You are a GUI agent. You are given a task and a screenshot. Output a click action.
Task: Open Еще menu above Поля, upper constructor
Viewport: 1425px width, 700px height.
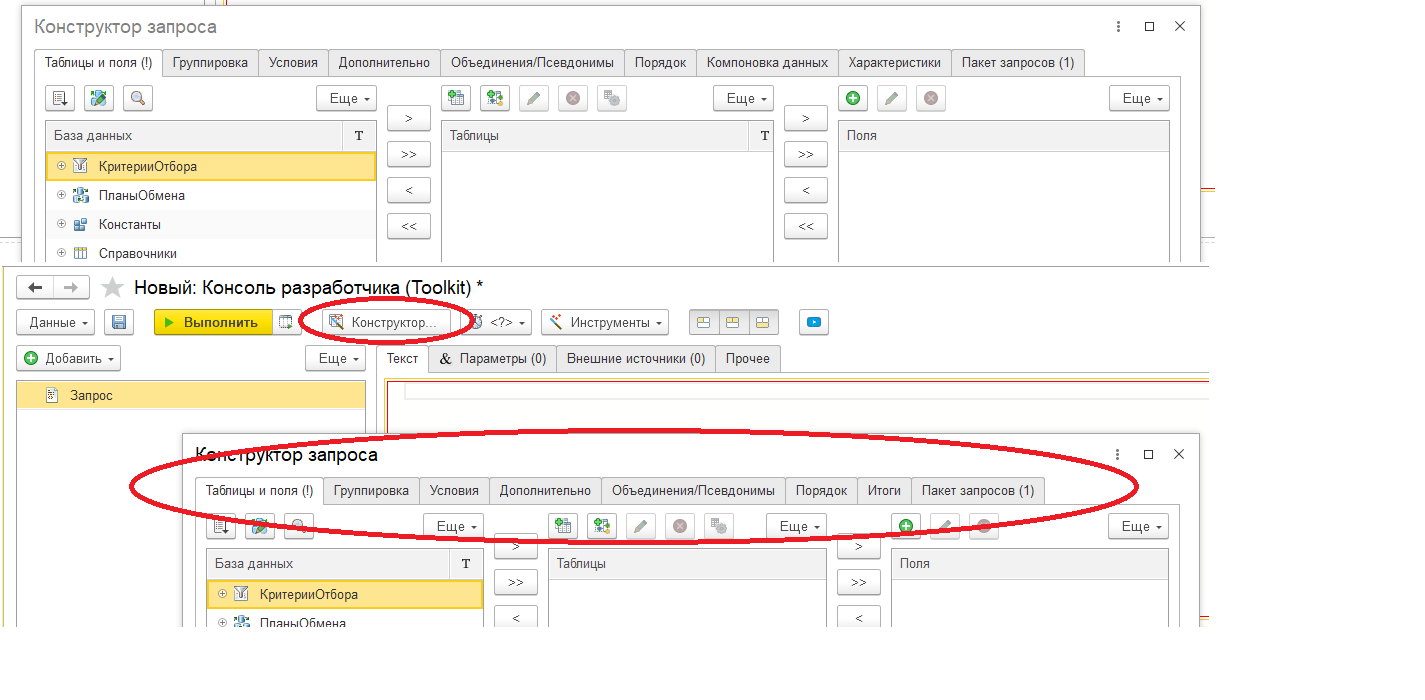[1139, 98]
